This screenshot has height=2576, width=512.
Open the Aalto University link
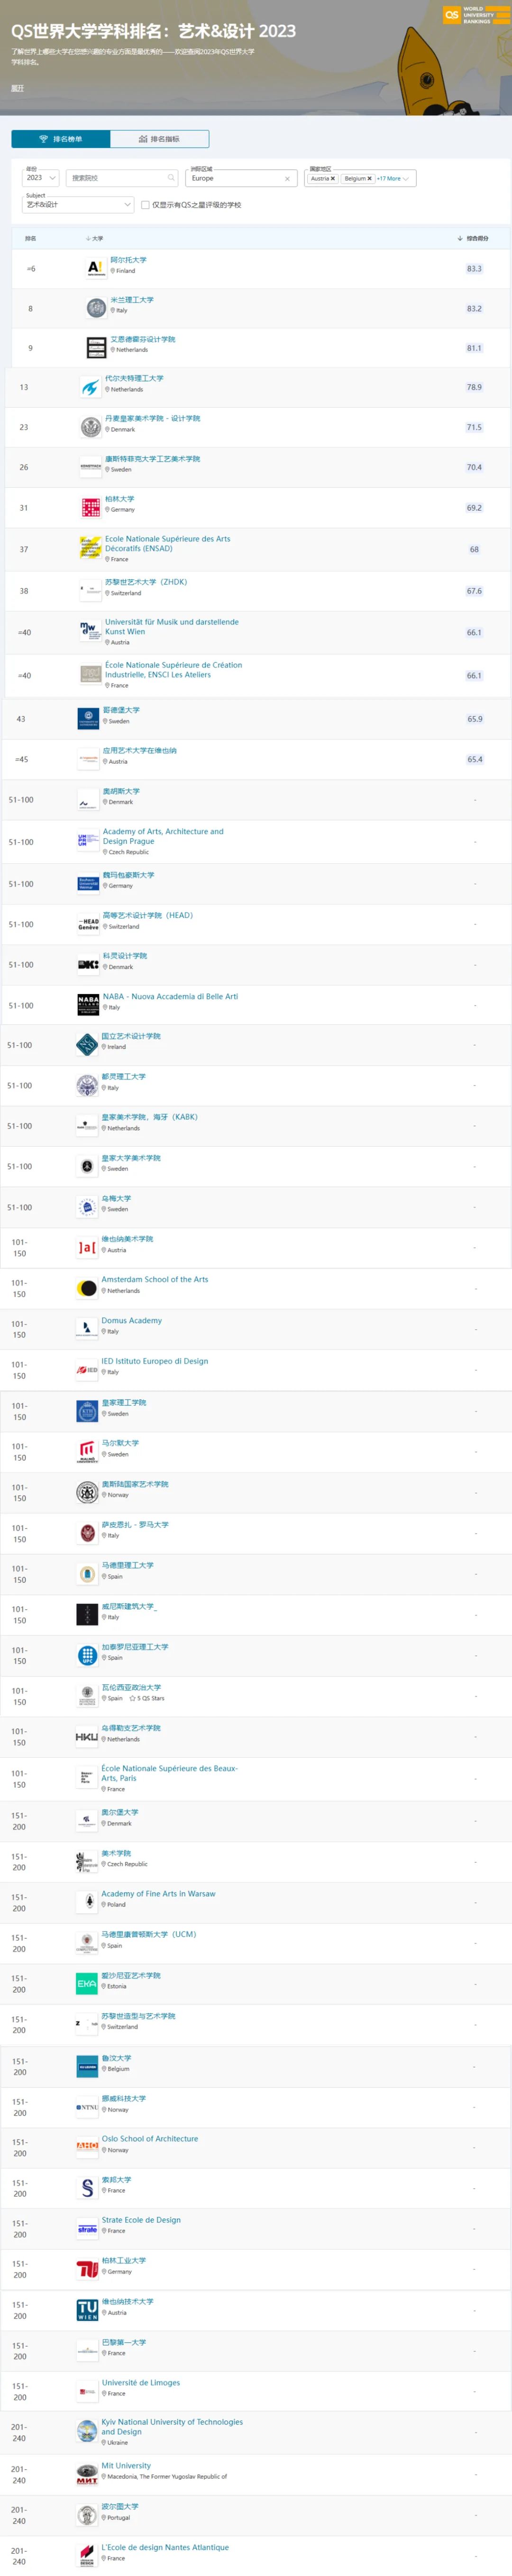pos(128,260)
